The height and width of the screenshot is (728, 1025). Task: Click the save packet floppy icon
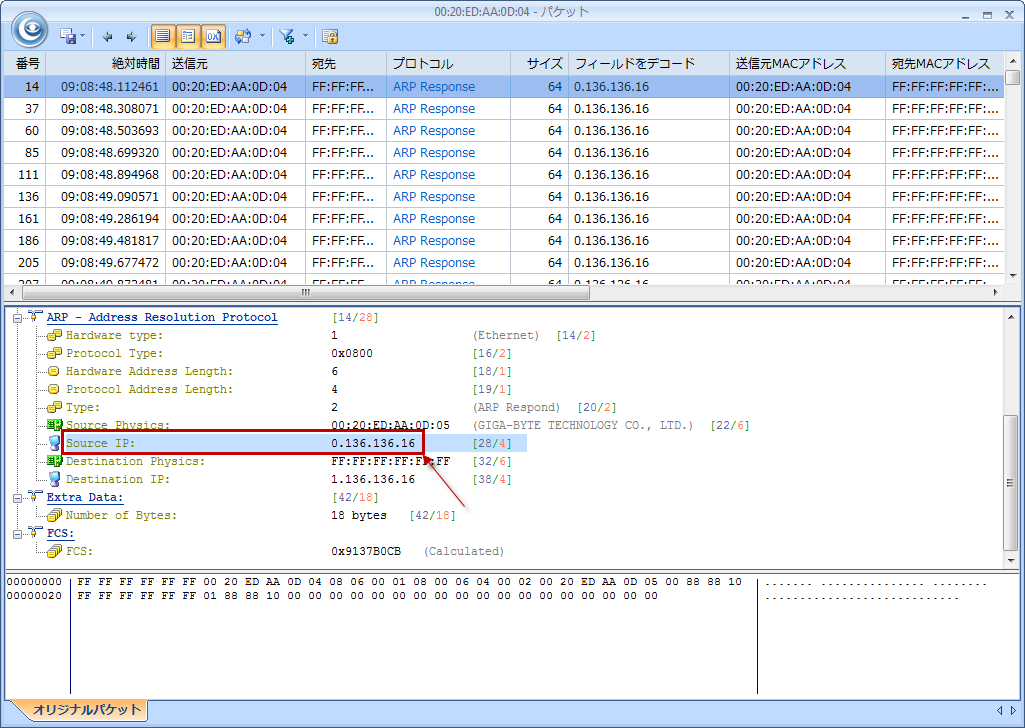click(x=68, y=37)
